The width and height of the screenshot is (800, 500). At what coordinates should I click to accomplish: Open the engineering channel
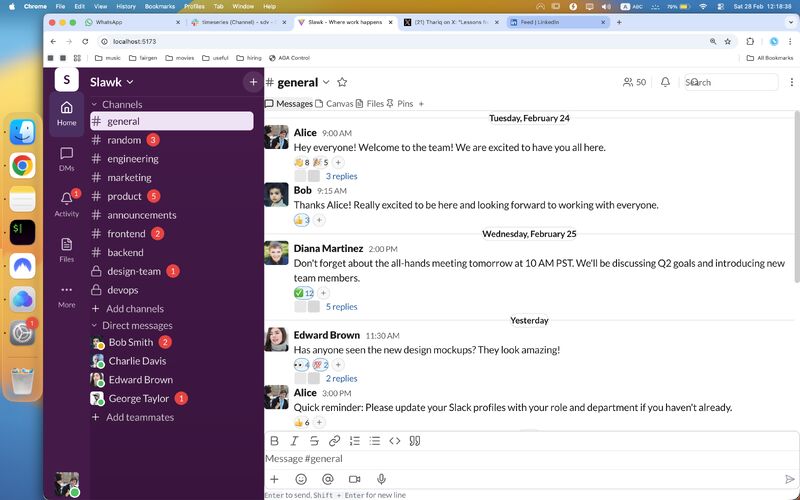(172, 159)
